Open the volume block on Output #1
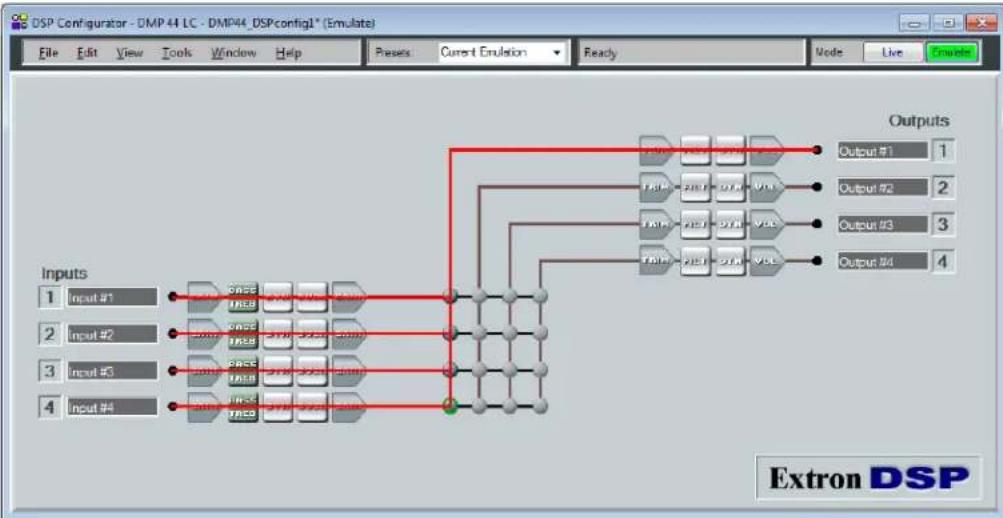Viewport: 1003px width, 518px height. (x=767, y=150)
